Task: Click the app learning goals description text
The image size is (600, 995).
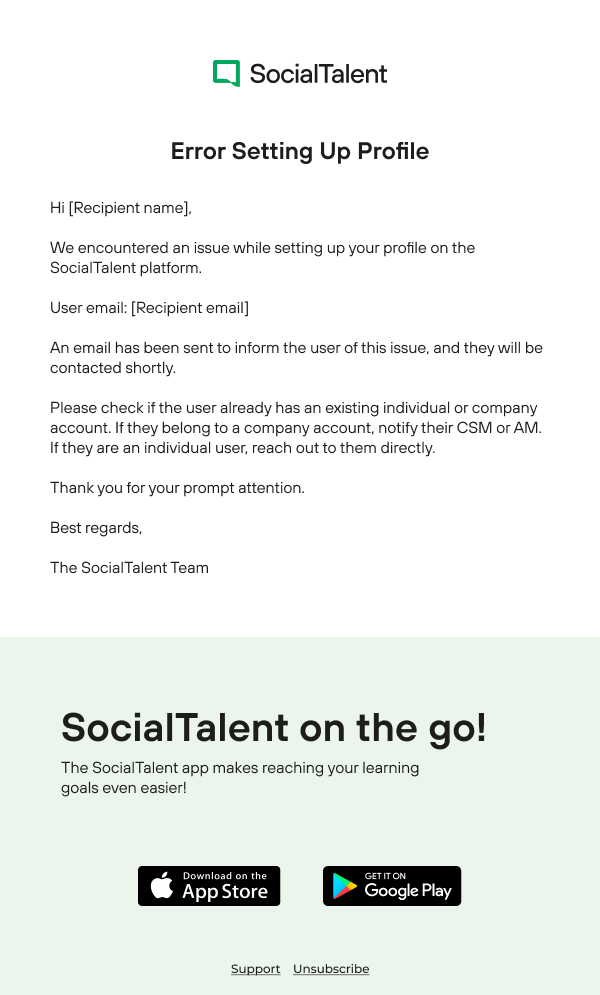Action: [x=240, y=778]
